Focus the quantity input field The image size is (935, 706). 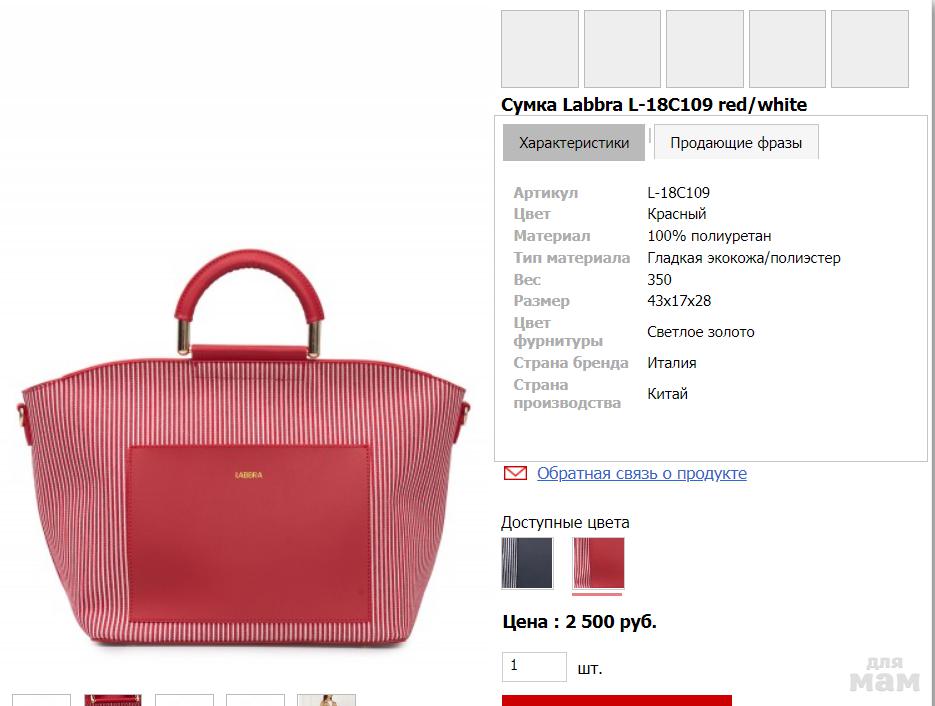534,667
